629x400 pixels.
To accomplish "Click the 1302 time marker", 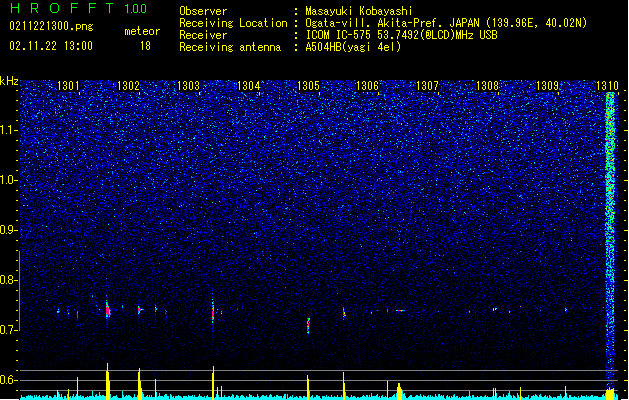I will coord(128,85).
